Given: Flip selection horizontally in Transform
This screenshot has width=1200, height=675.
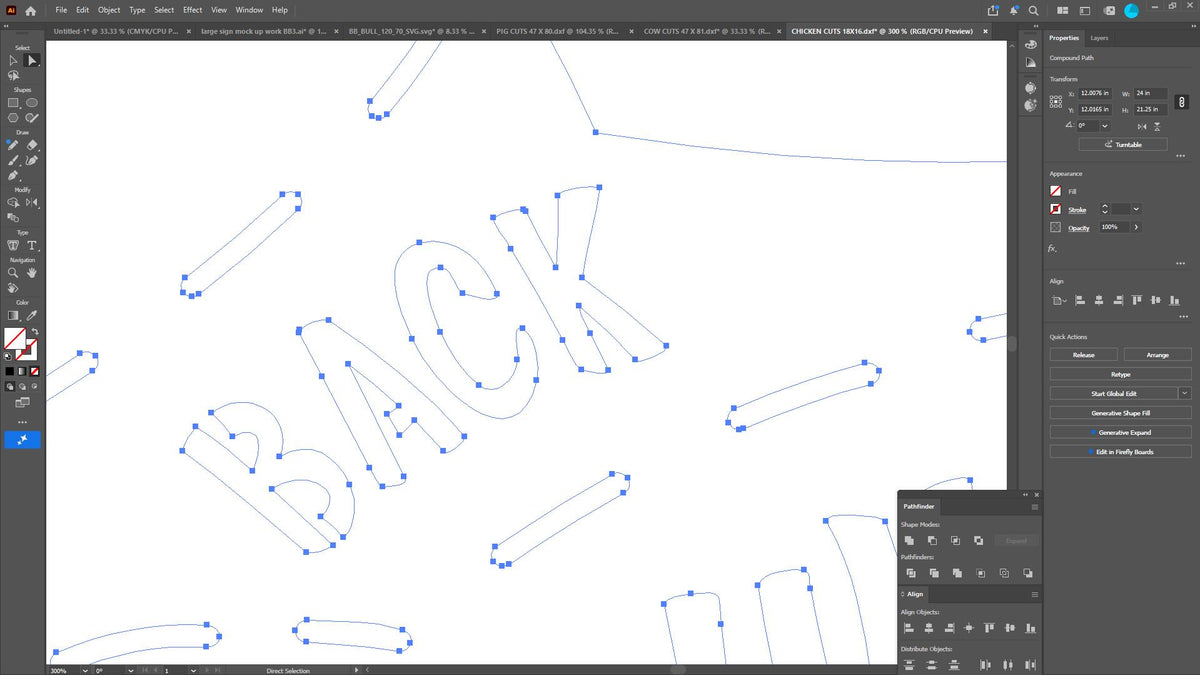Looking at the screenshot, I should pyautogui.click(x=1143, y=126).
